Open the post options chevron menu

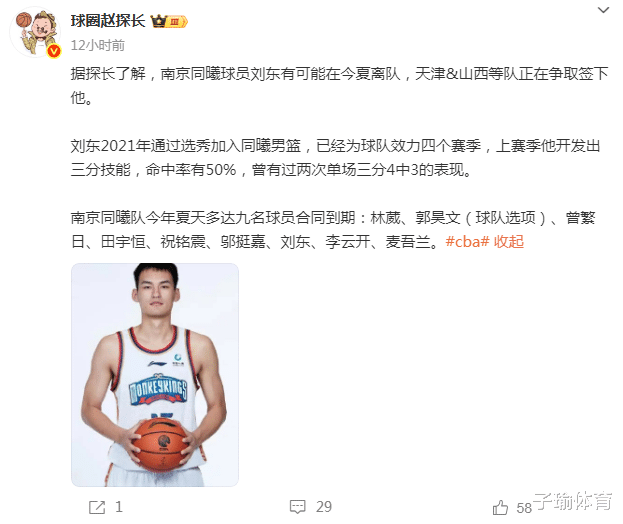point(603,10)
